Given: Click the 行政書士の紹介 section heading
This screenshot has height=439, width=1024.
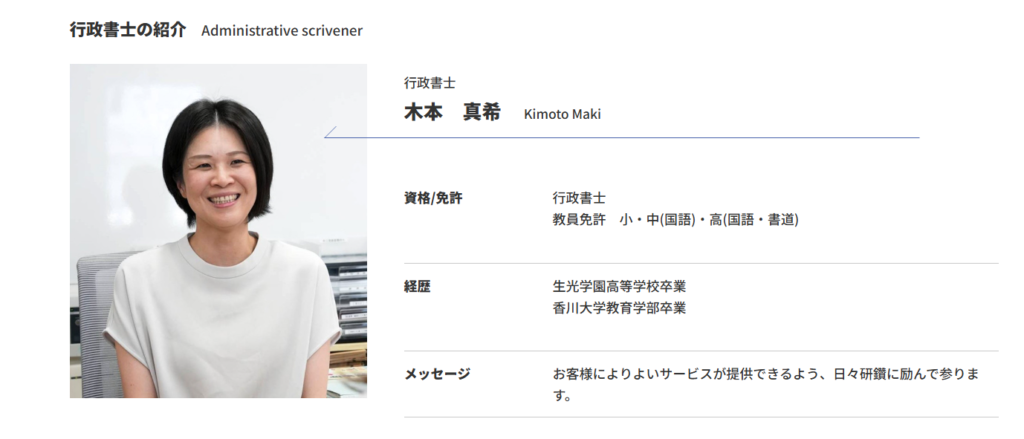Looking at the screenshot, I should [x=128, y=30].
